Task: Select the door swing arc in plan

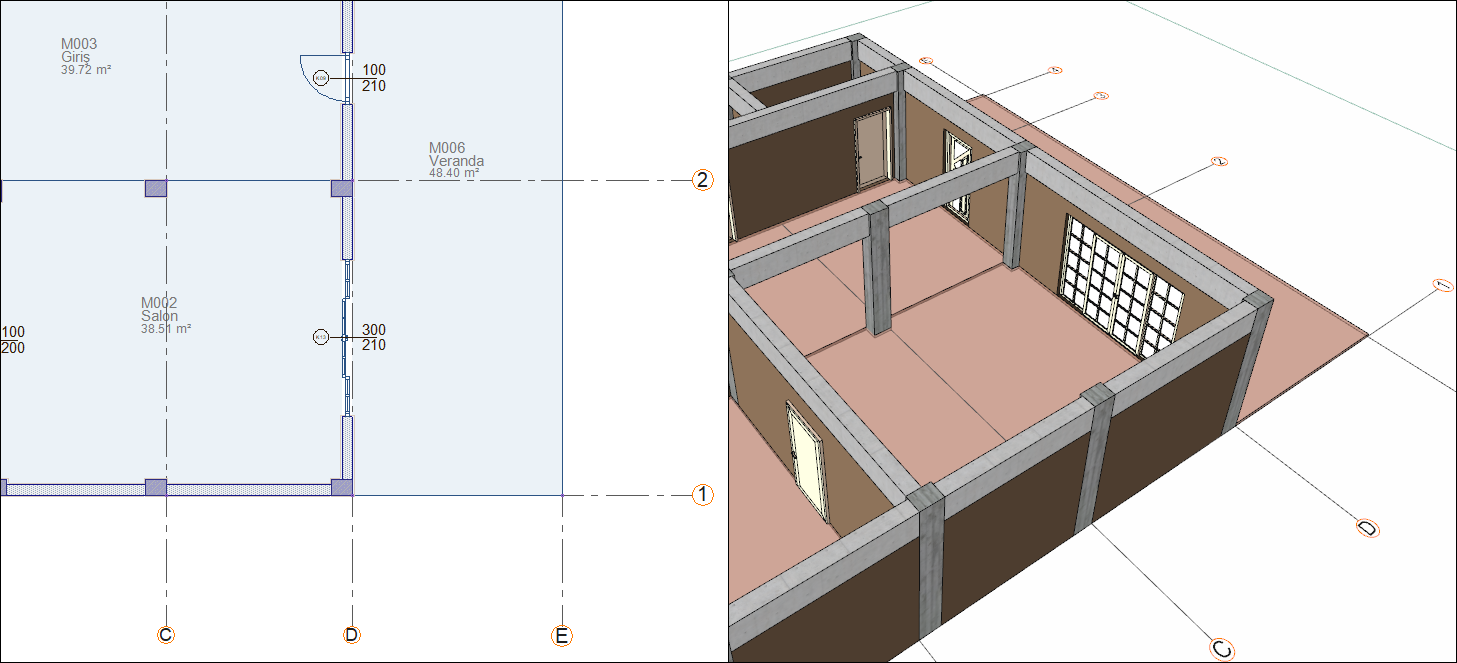Action: (x=316, y=78)
